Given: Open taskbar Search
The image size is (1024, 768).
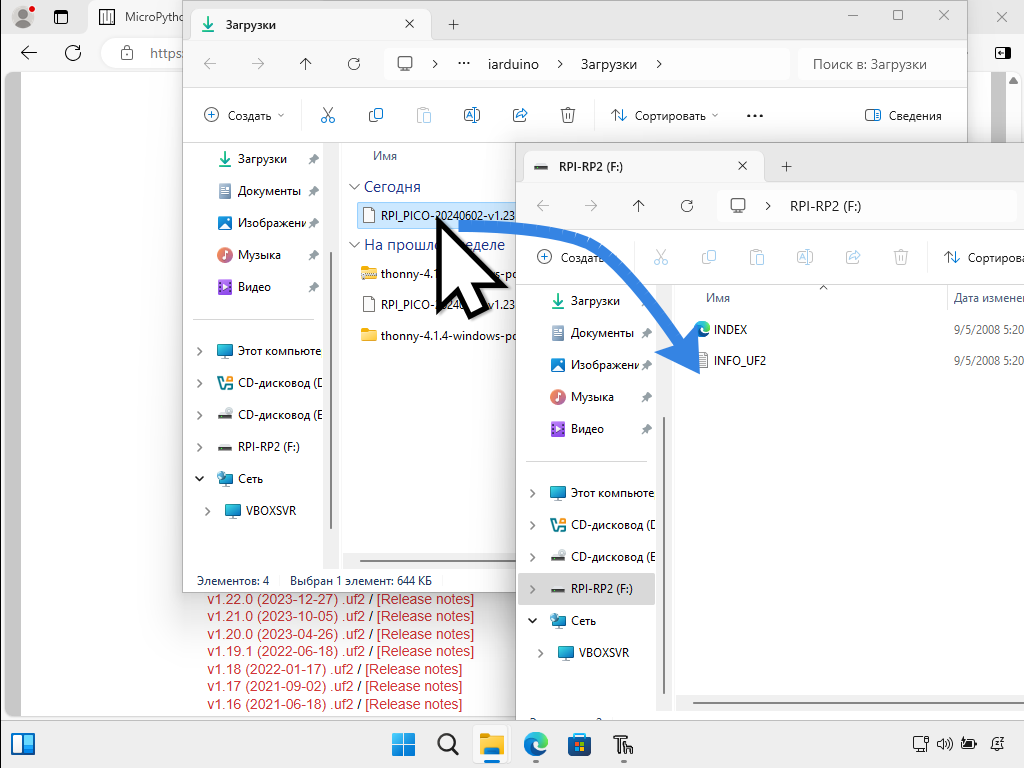Looking at the screenshot, I should point(447,744).
